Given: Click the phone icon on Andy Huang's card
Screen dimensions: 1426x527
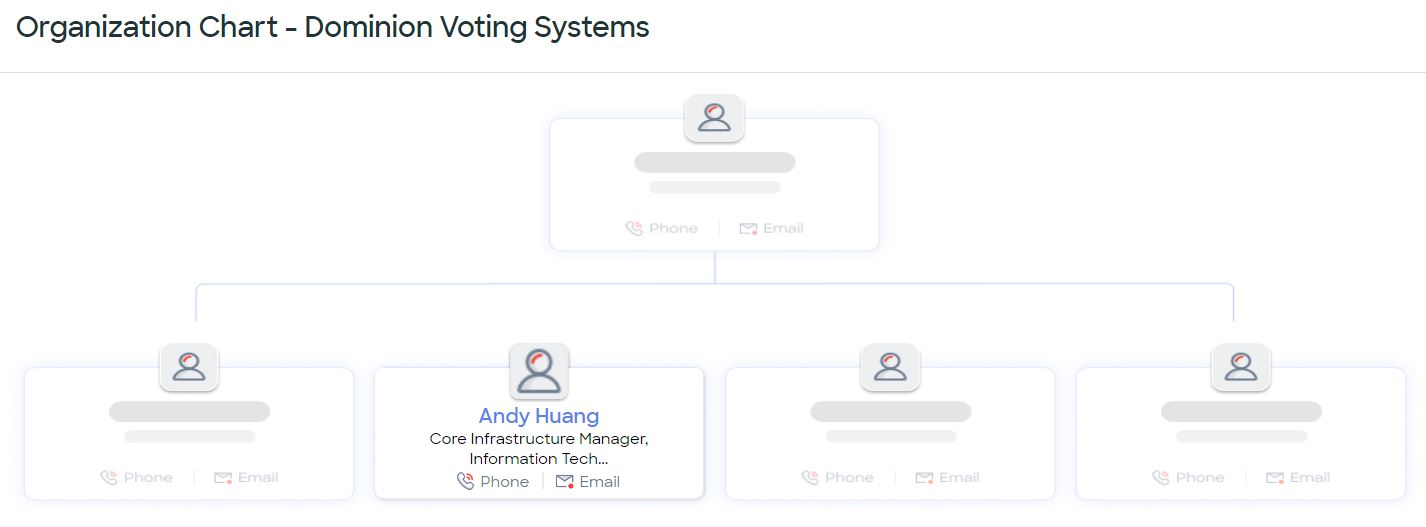Looking at the screenshot, I should click(465, 482).
